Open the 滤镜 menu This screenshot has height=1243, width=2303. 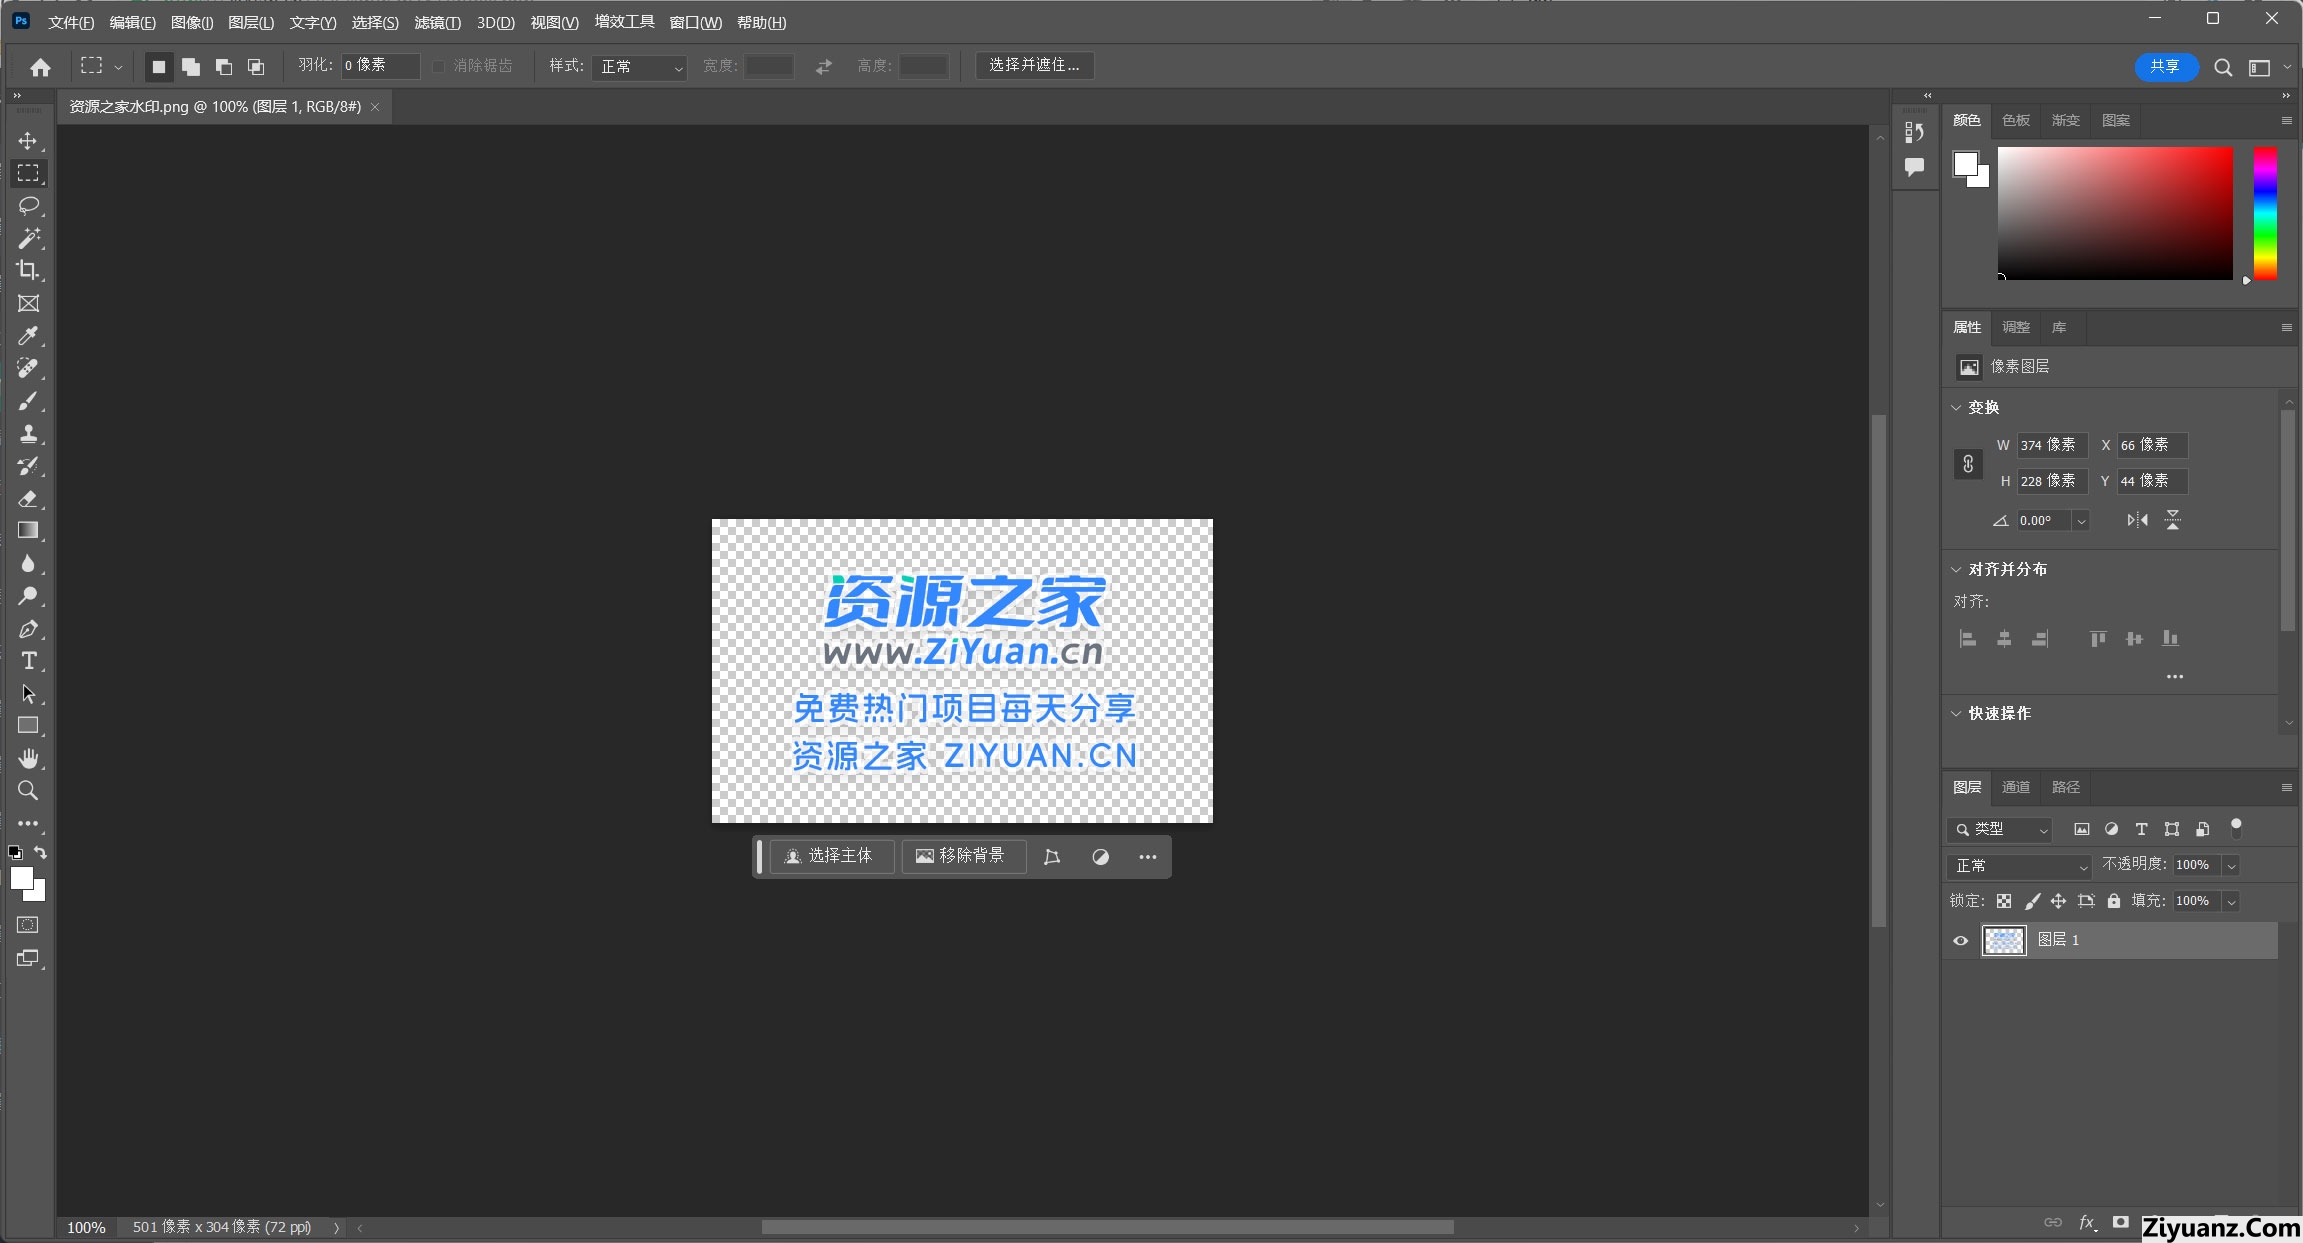tap(433, 21)
